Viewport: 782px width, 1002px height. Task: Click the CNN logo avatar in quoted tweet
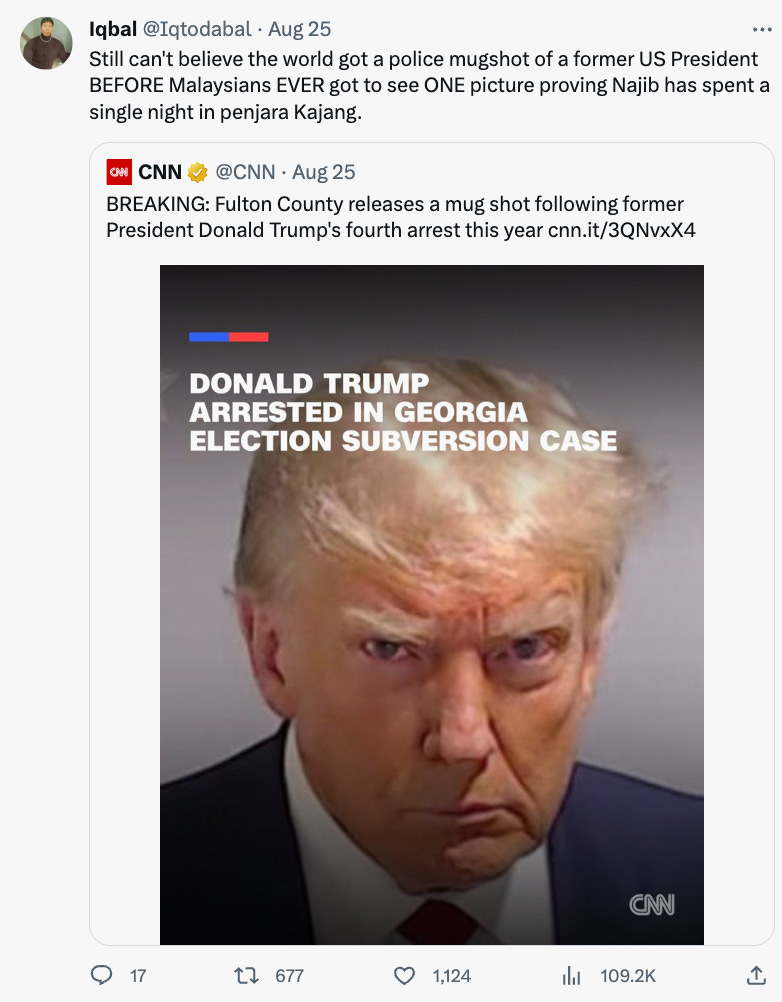119,172
